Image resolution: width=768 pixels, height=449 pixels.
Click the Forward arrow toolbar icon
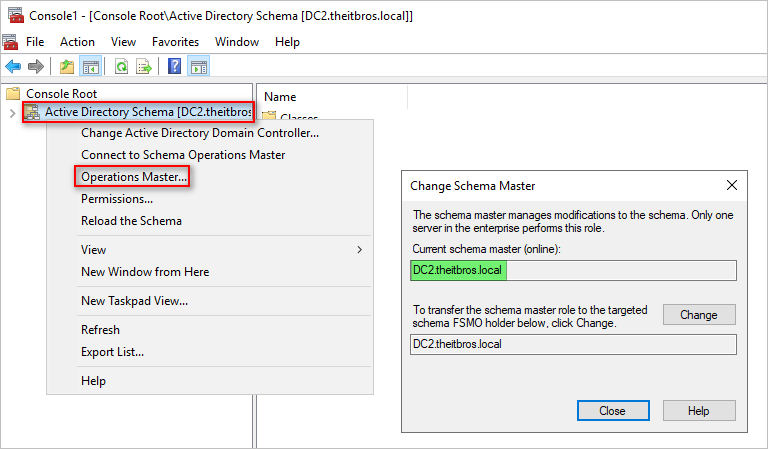click(36, 66)
